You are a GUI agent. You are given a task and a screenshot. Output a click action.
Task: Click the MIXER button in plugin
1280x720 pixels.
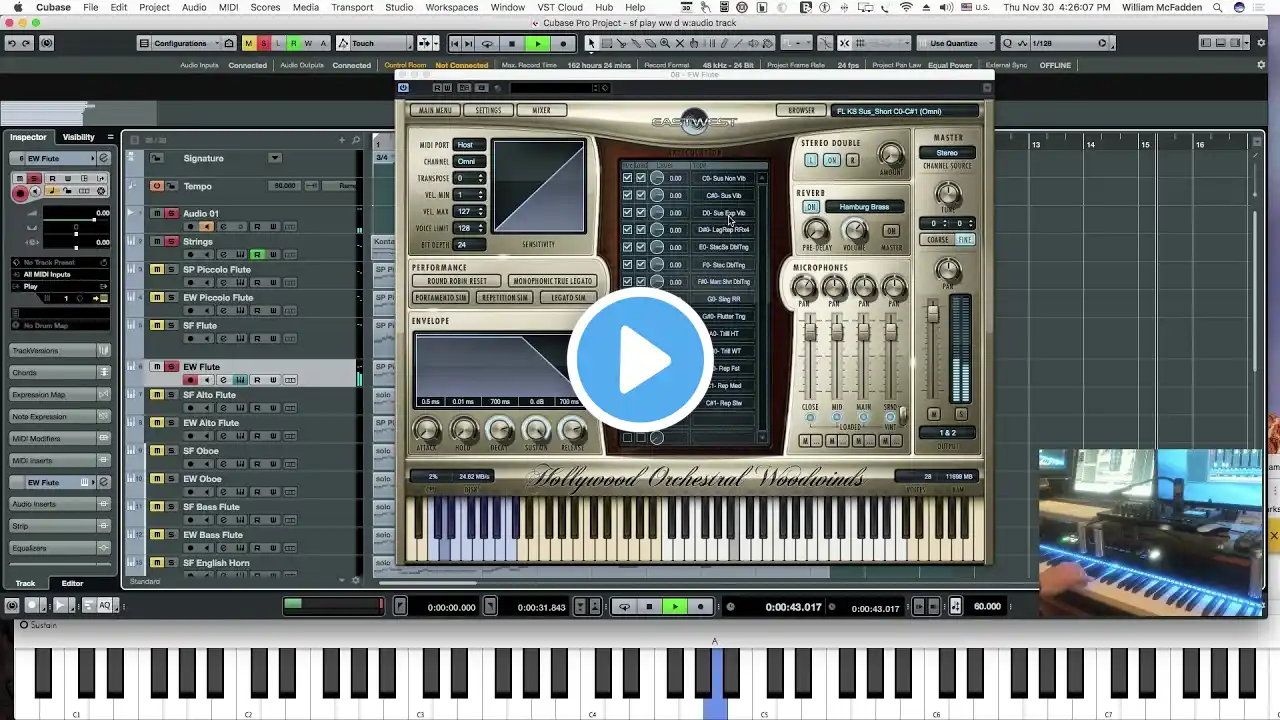tap(541, 110)
